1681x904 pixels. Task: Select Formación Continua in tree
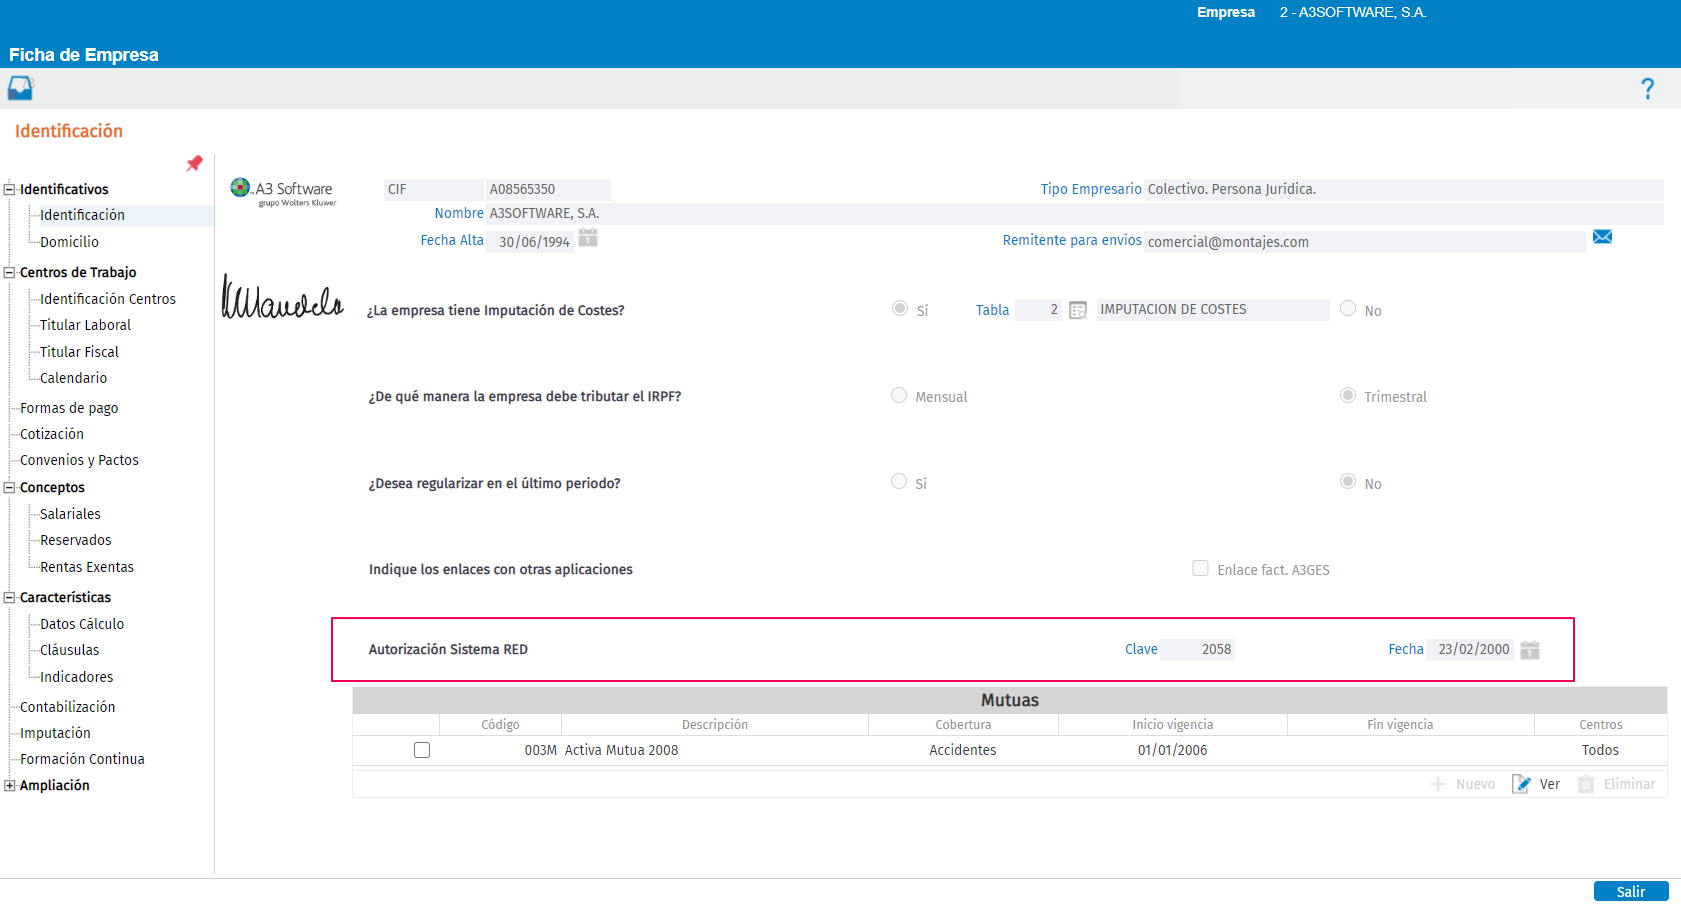82,759
